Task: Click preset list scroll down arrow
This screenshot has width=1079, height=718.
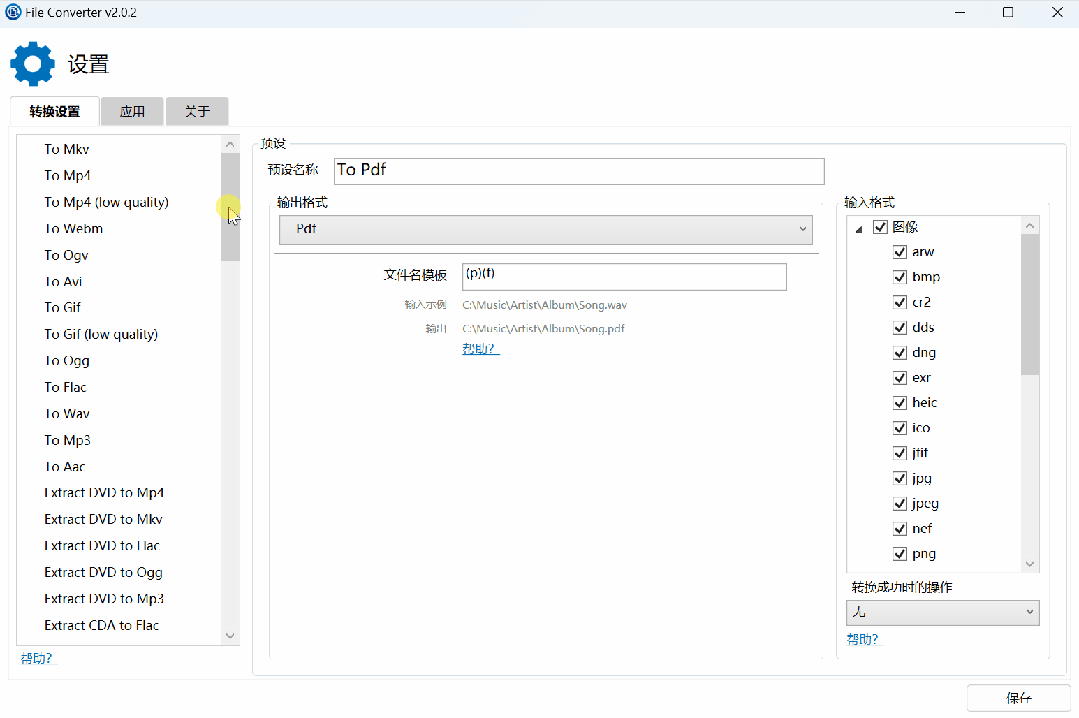Action: pos(230,635)
